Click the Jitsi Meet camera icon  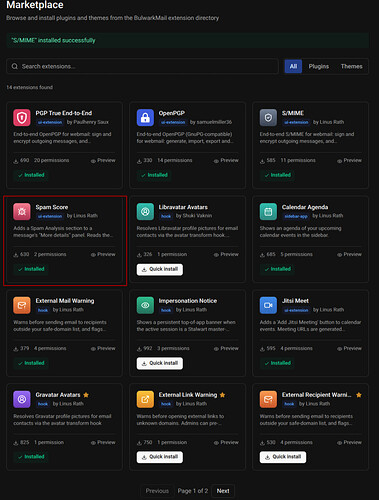coord(268,305)
